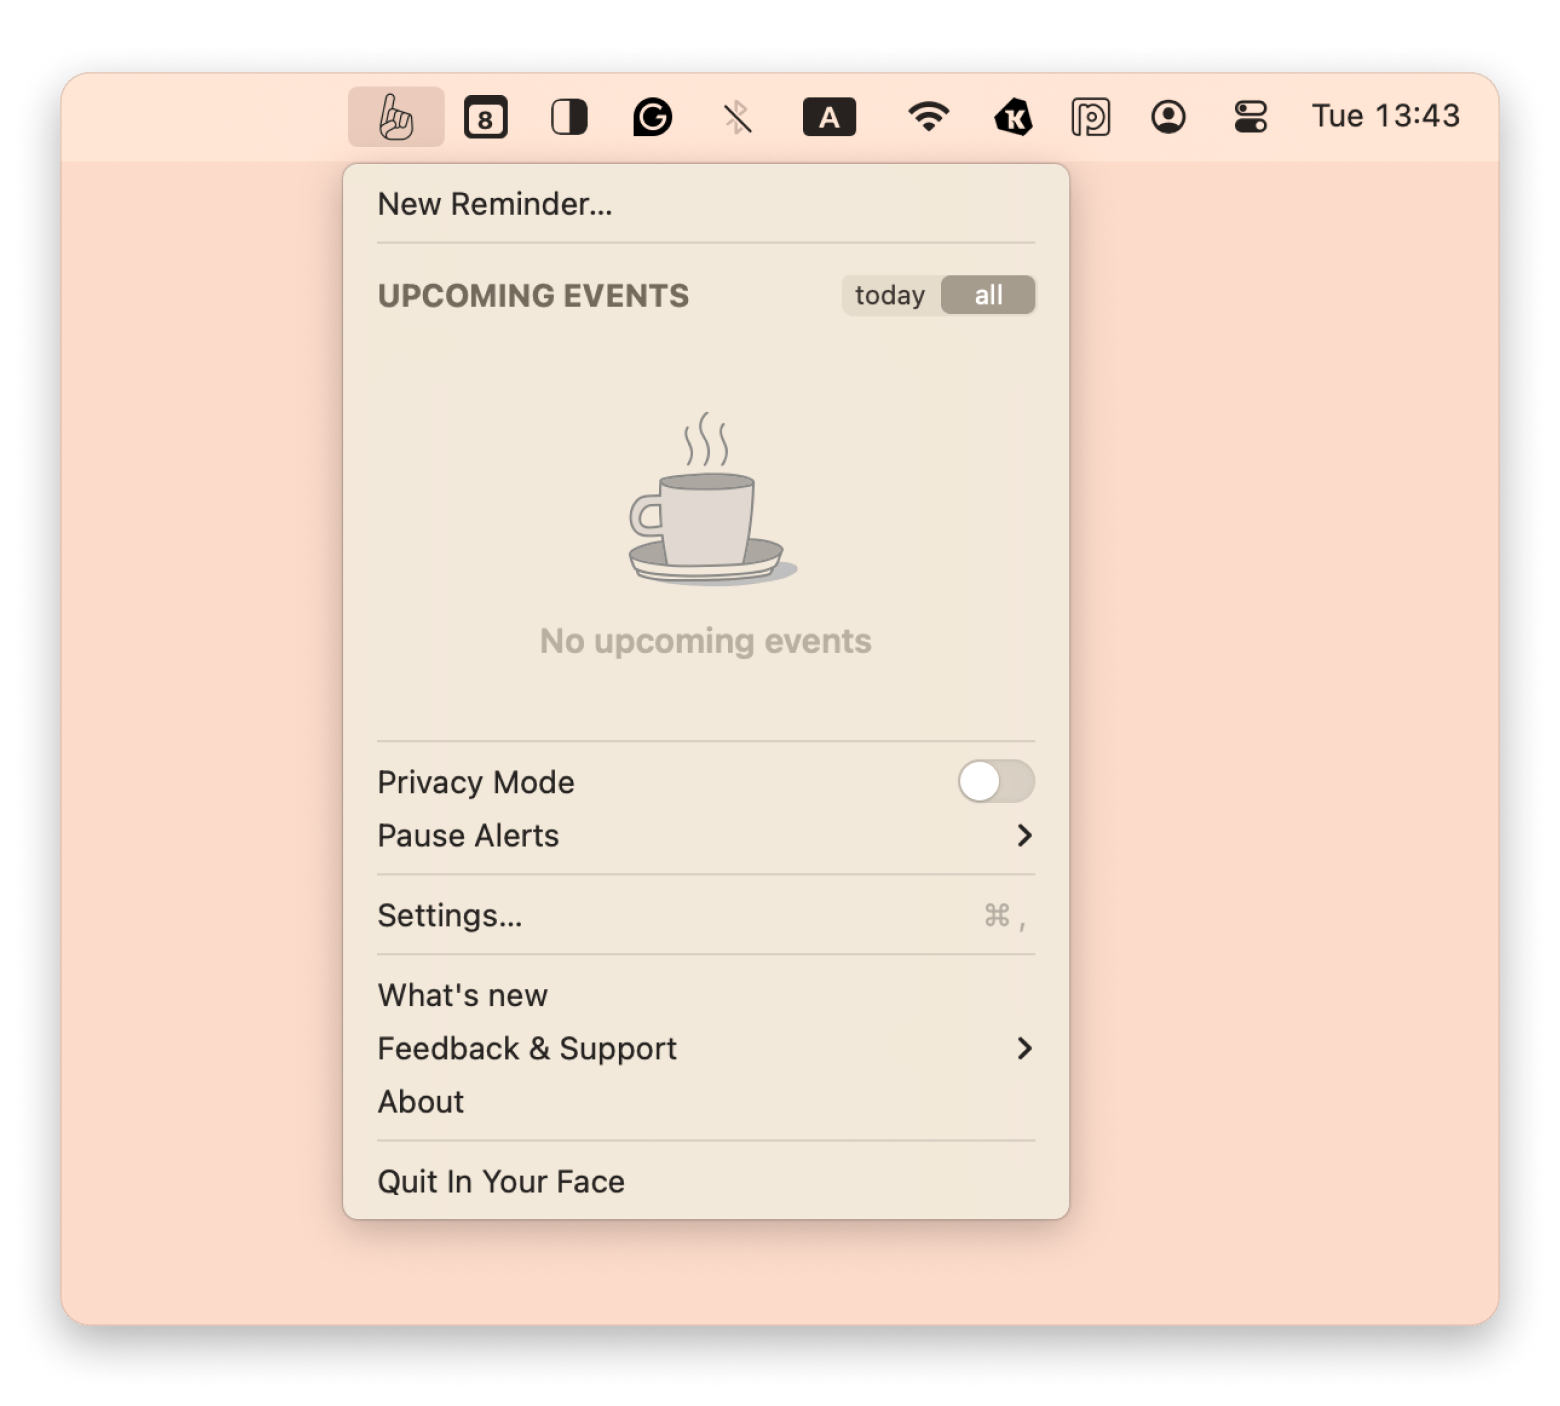The width and height of the screenshot is (1560, 1406).
Task: Click the In Your Face pointing-hand menu bar icon
Action: (396, 117)
